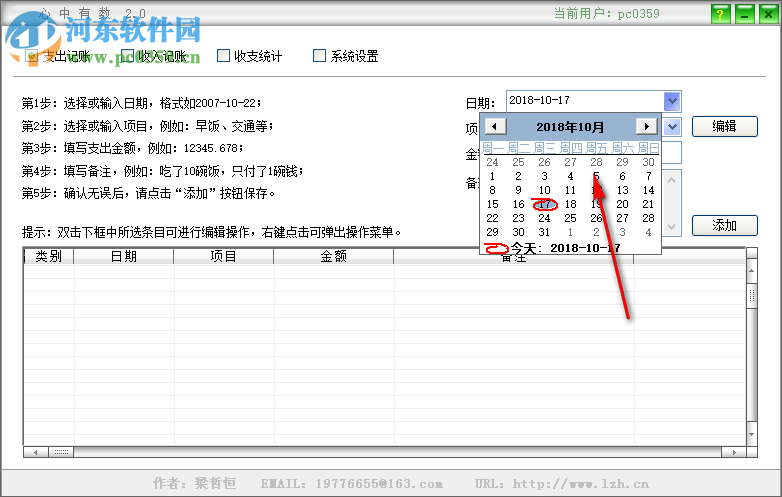Go to next month in calendar

647,126
